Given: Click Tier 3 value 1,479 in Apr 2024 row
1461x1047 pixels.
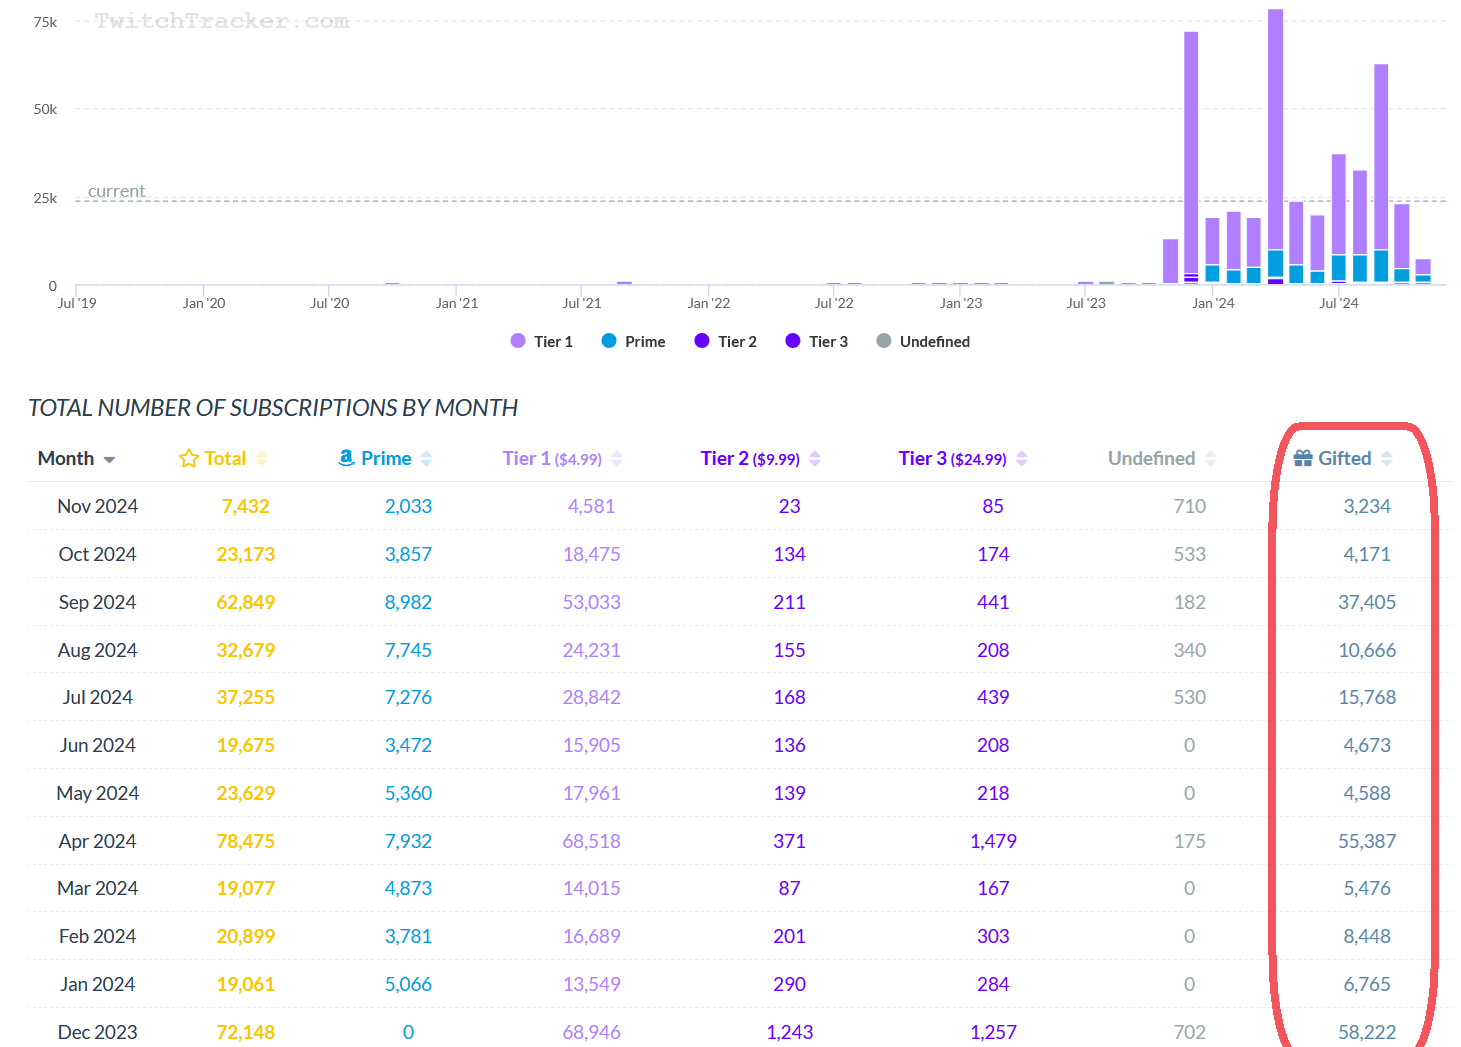Looking at the screenshot, I should pos(994,841).
